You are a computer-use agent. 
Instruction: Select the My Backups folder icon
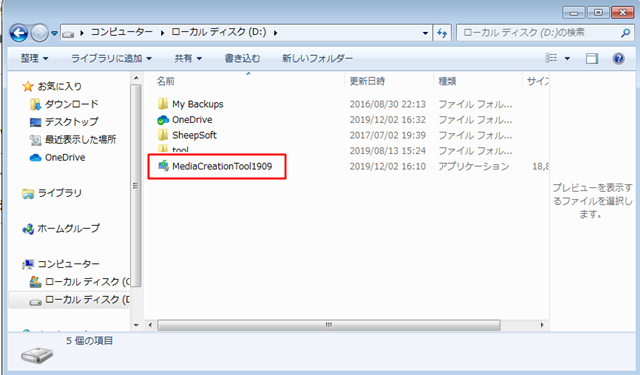[163, 104]
